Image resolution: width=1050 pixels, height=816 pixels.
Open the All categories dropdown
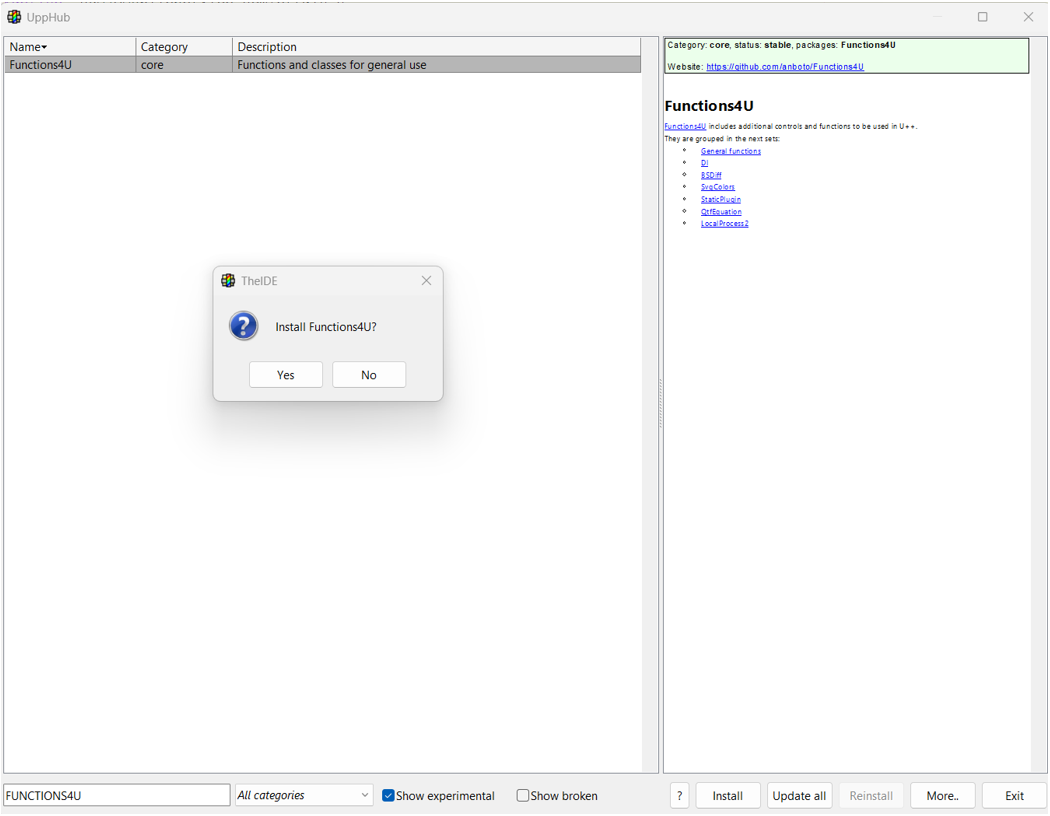(303, 794)
